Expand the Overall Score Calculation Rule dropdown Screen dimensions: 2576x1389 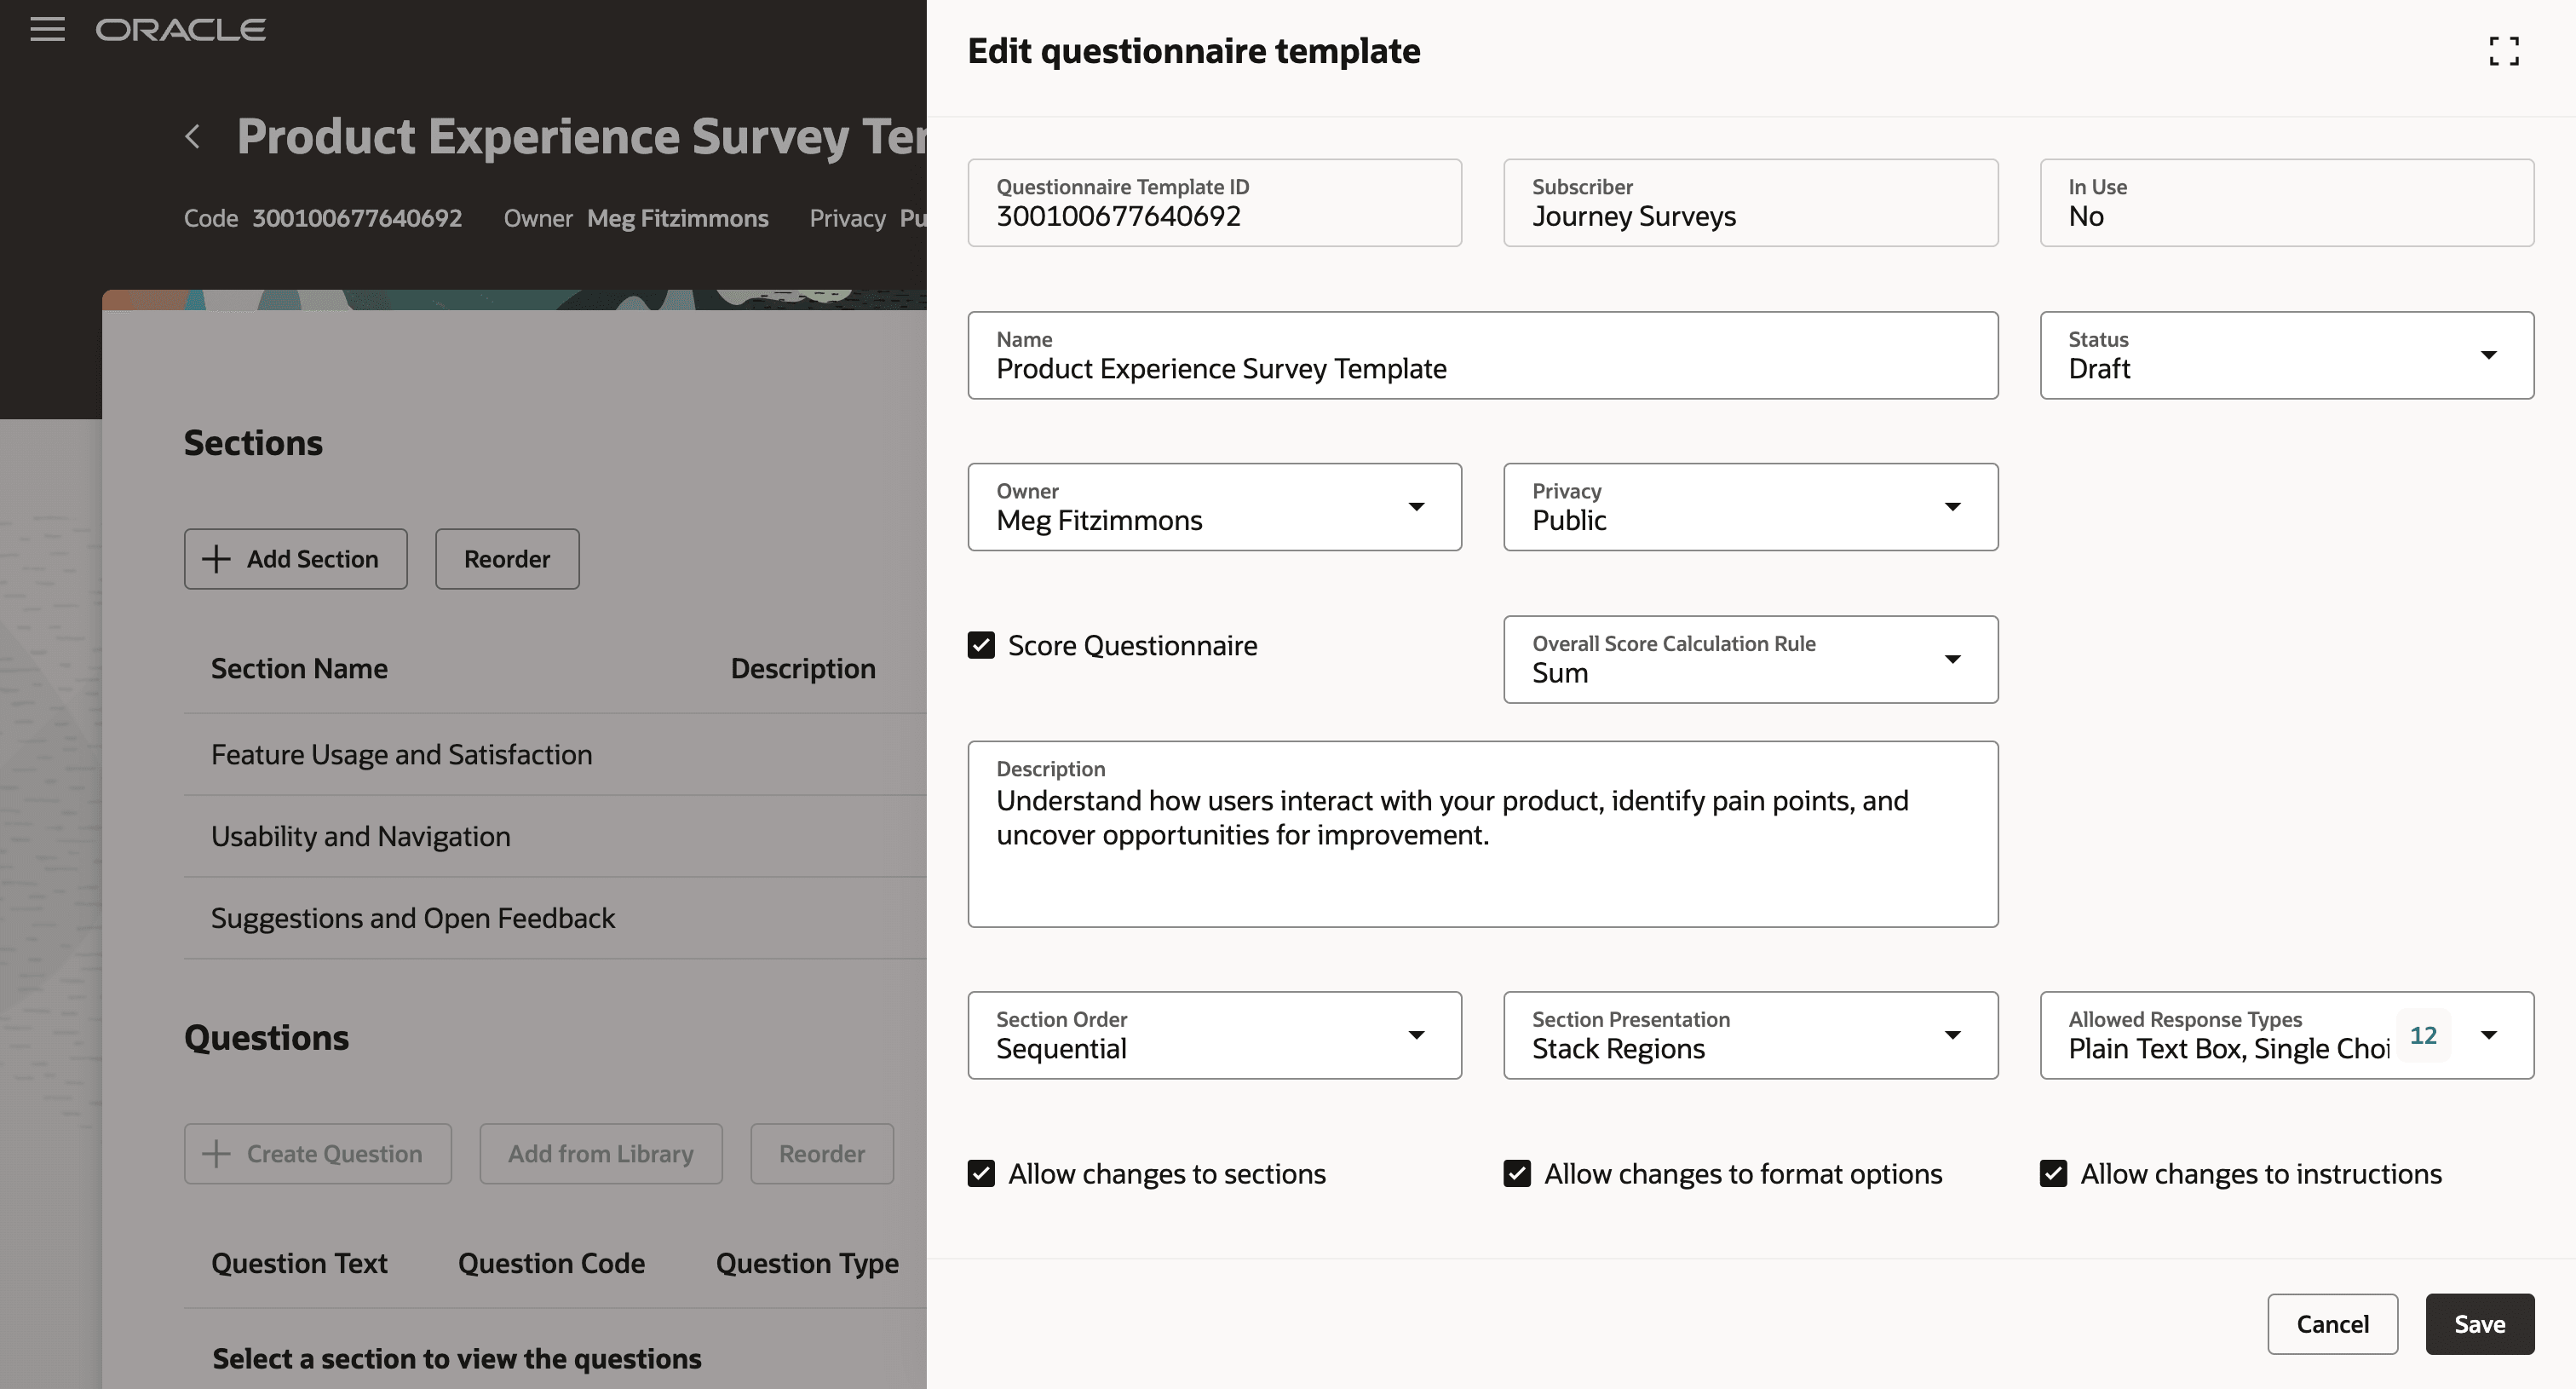coord(1953,659)
